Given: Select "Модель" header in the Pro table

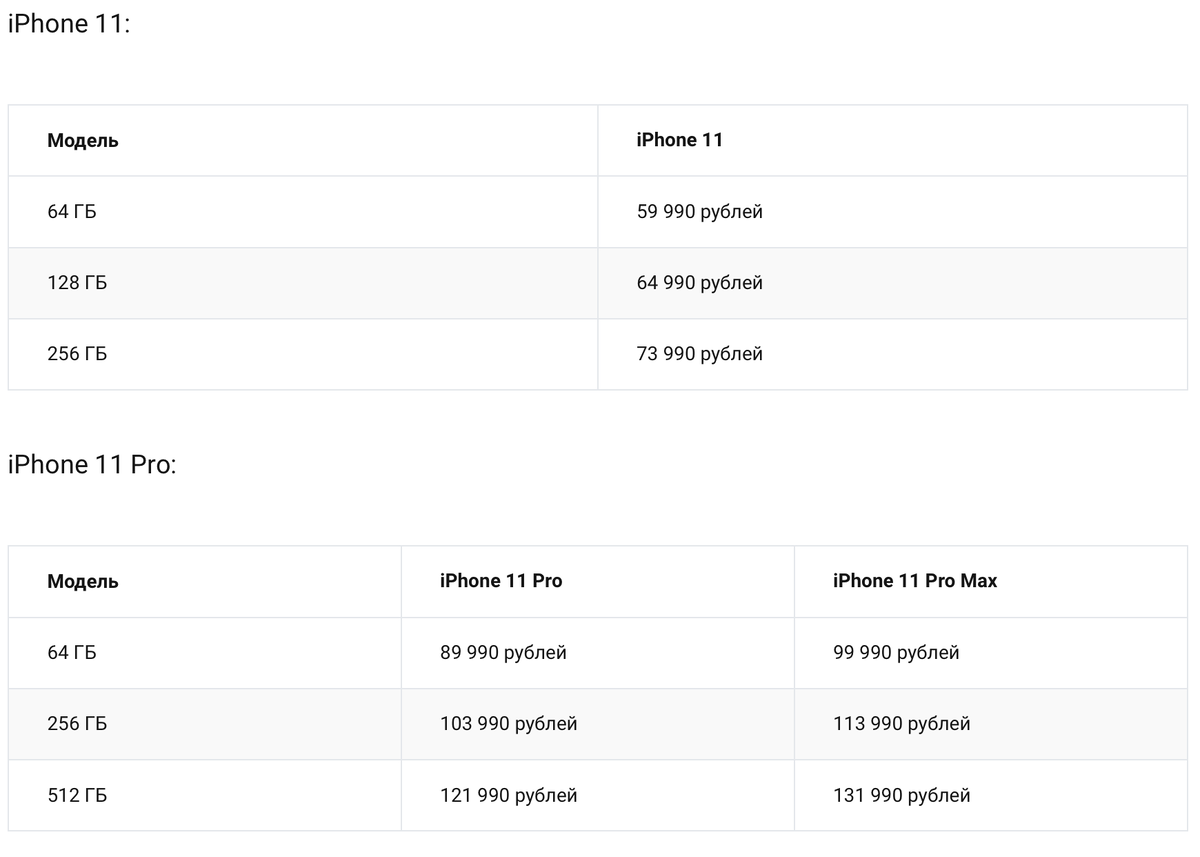Looking at the screenshot, I should (x=83, y=582).
